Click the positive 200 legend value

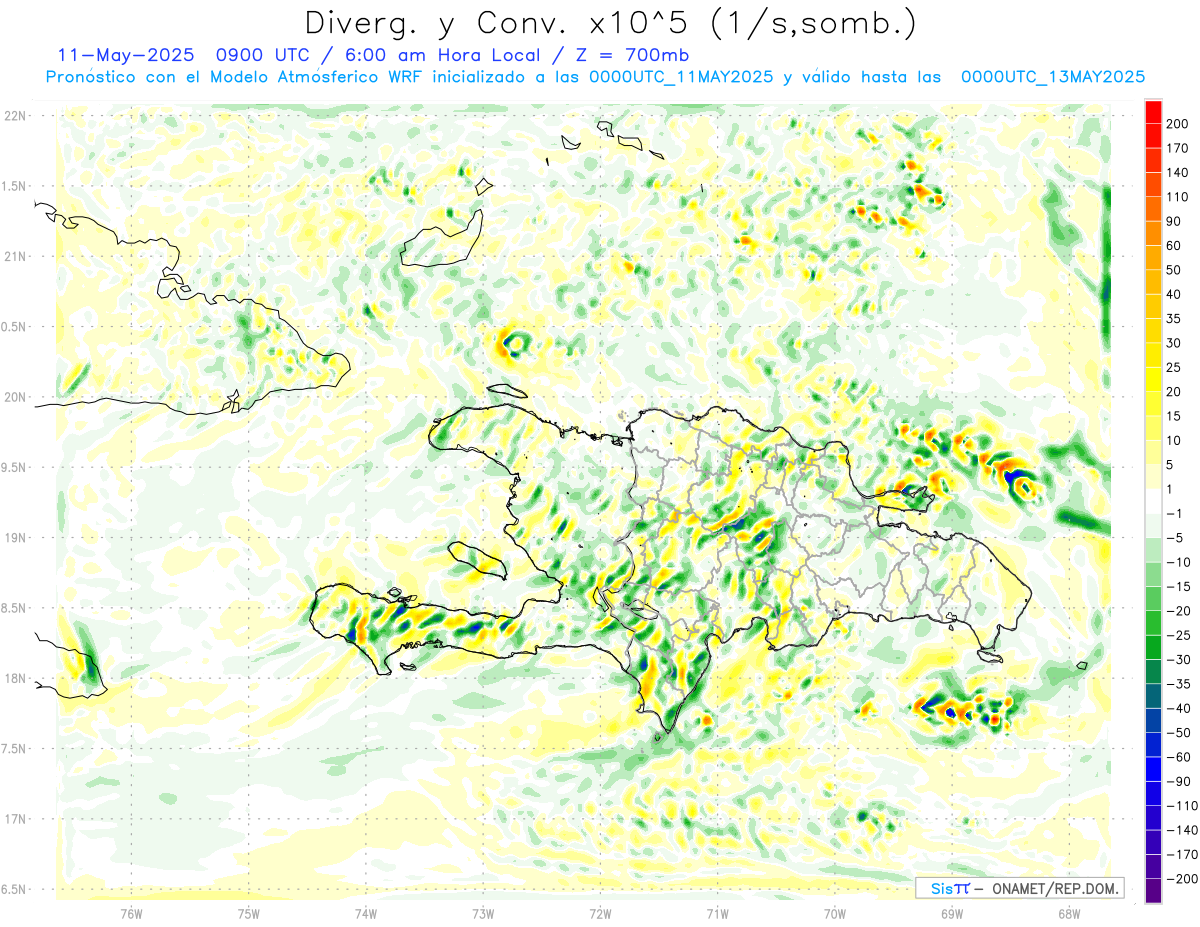click(x=1177, y=124)
